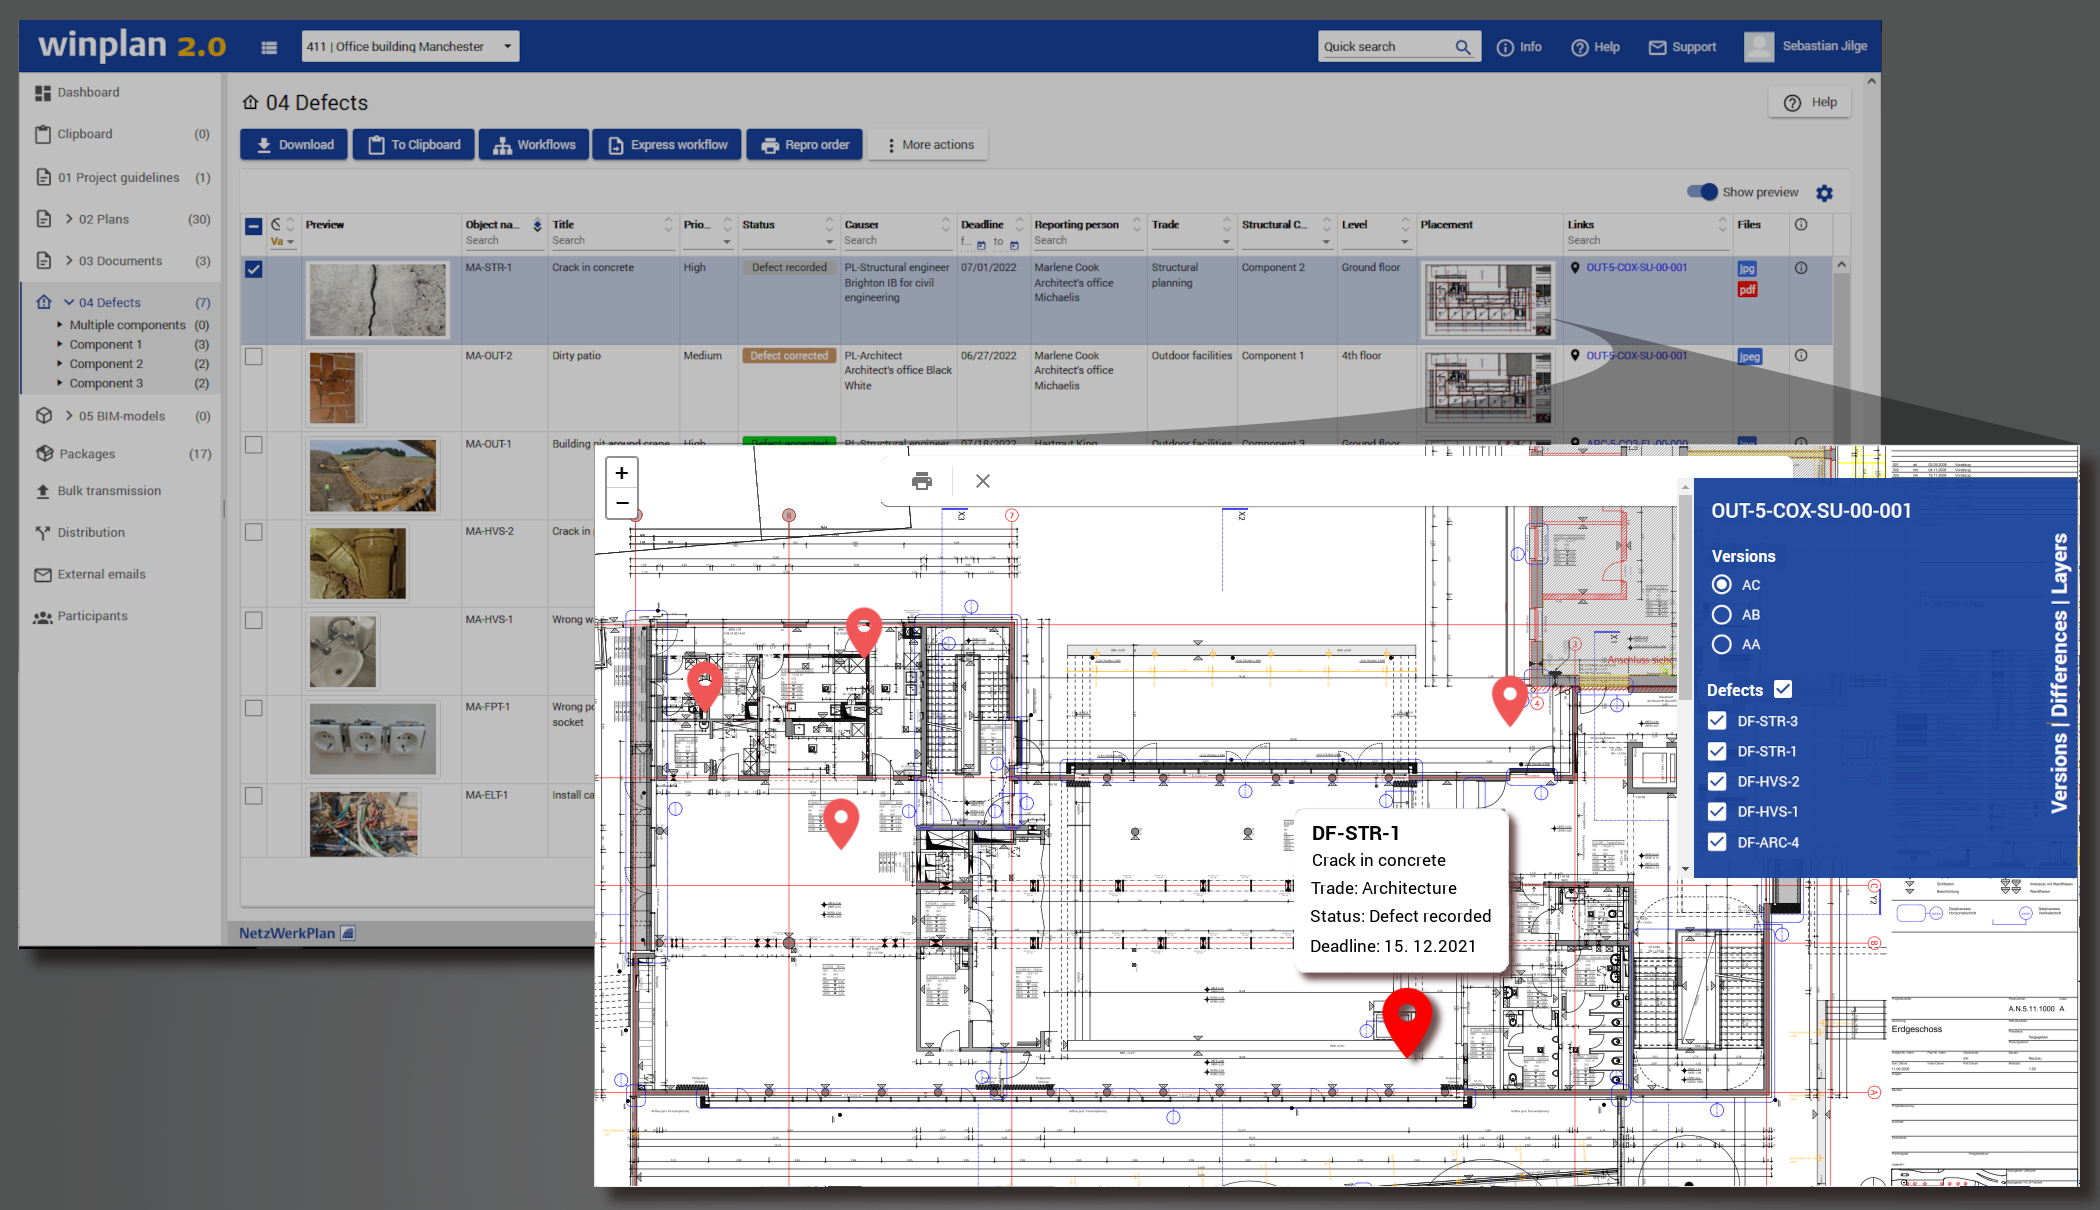
Task: Open the cracked concrete preview thumbnail
Action: pyautogui.click(x=377, y=300)
